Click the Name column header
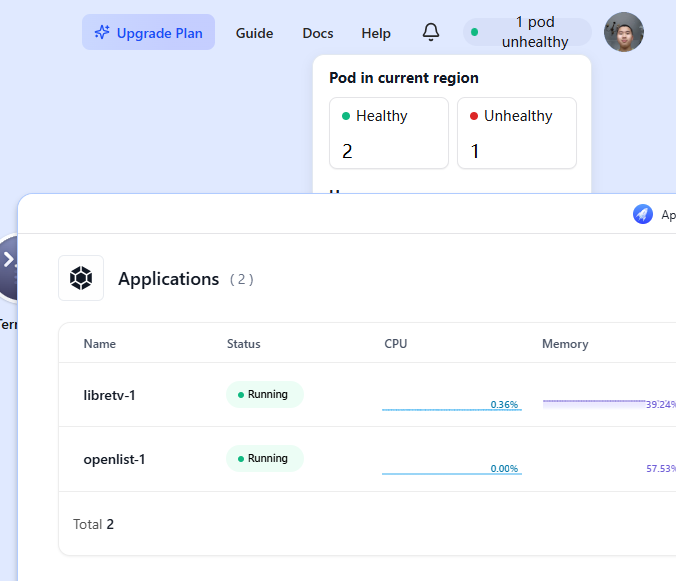Viewport: 676px width, 581px height. coord(100,344)
